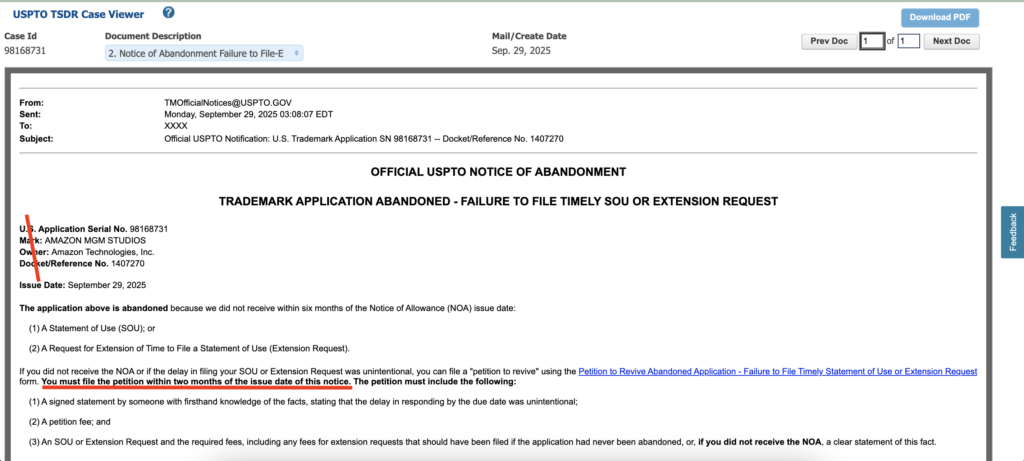Select the Mail/Create Date value Sep. 29, 2025

pos(521,50)
